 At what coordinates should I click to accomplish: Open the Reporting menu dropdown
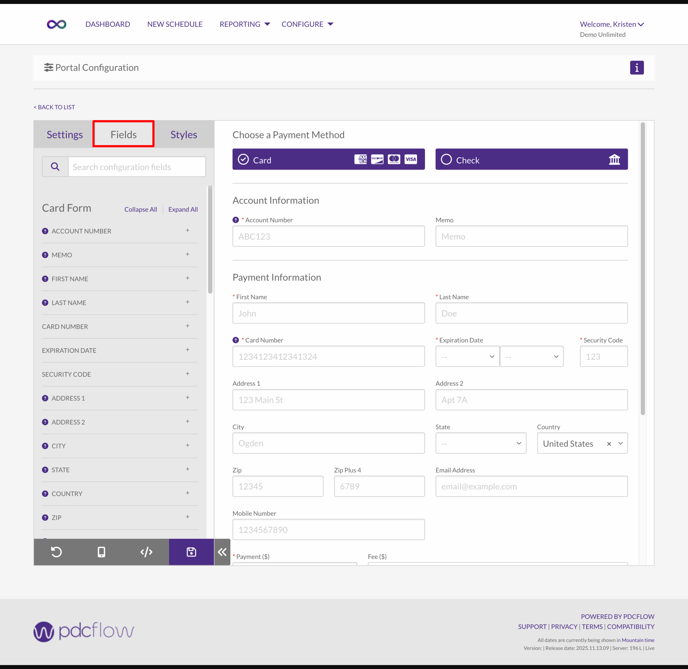[244, 24]
